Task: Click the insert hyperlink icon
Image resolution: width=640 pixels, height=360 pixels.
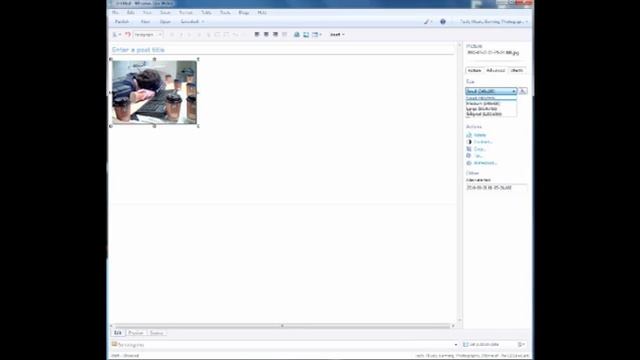Action: tap(297, 35)
